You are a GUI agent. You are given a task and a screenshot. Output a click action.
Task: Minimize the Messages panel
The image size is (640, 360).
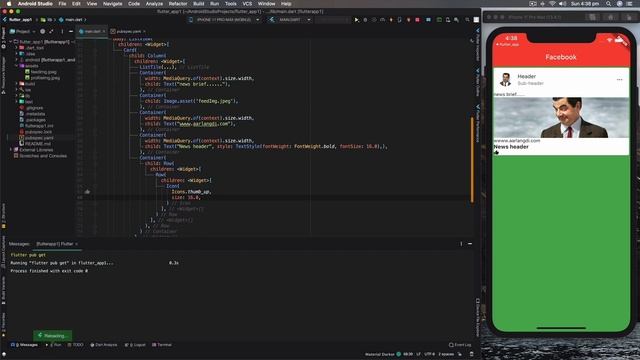470,244
